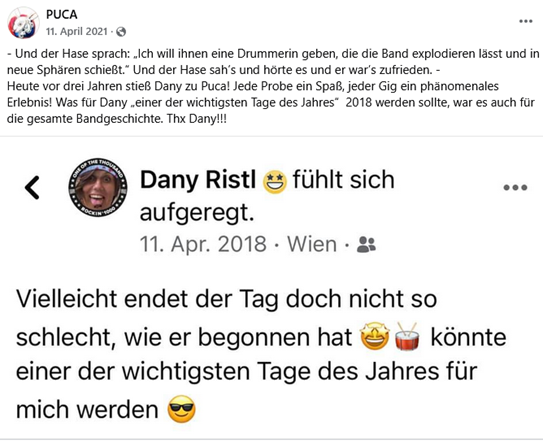Click the 11. Apr. 2018 date
Viewport: 543px width, 444px height.
coord(203,244)
